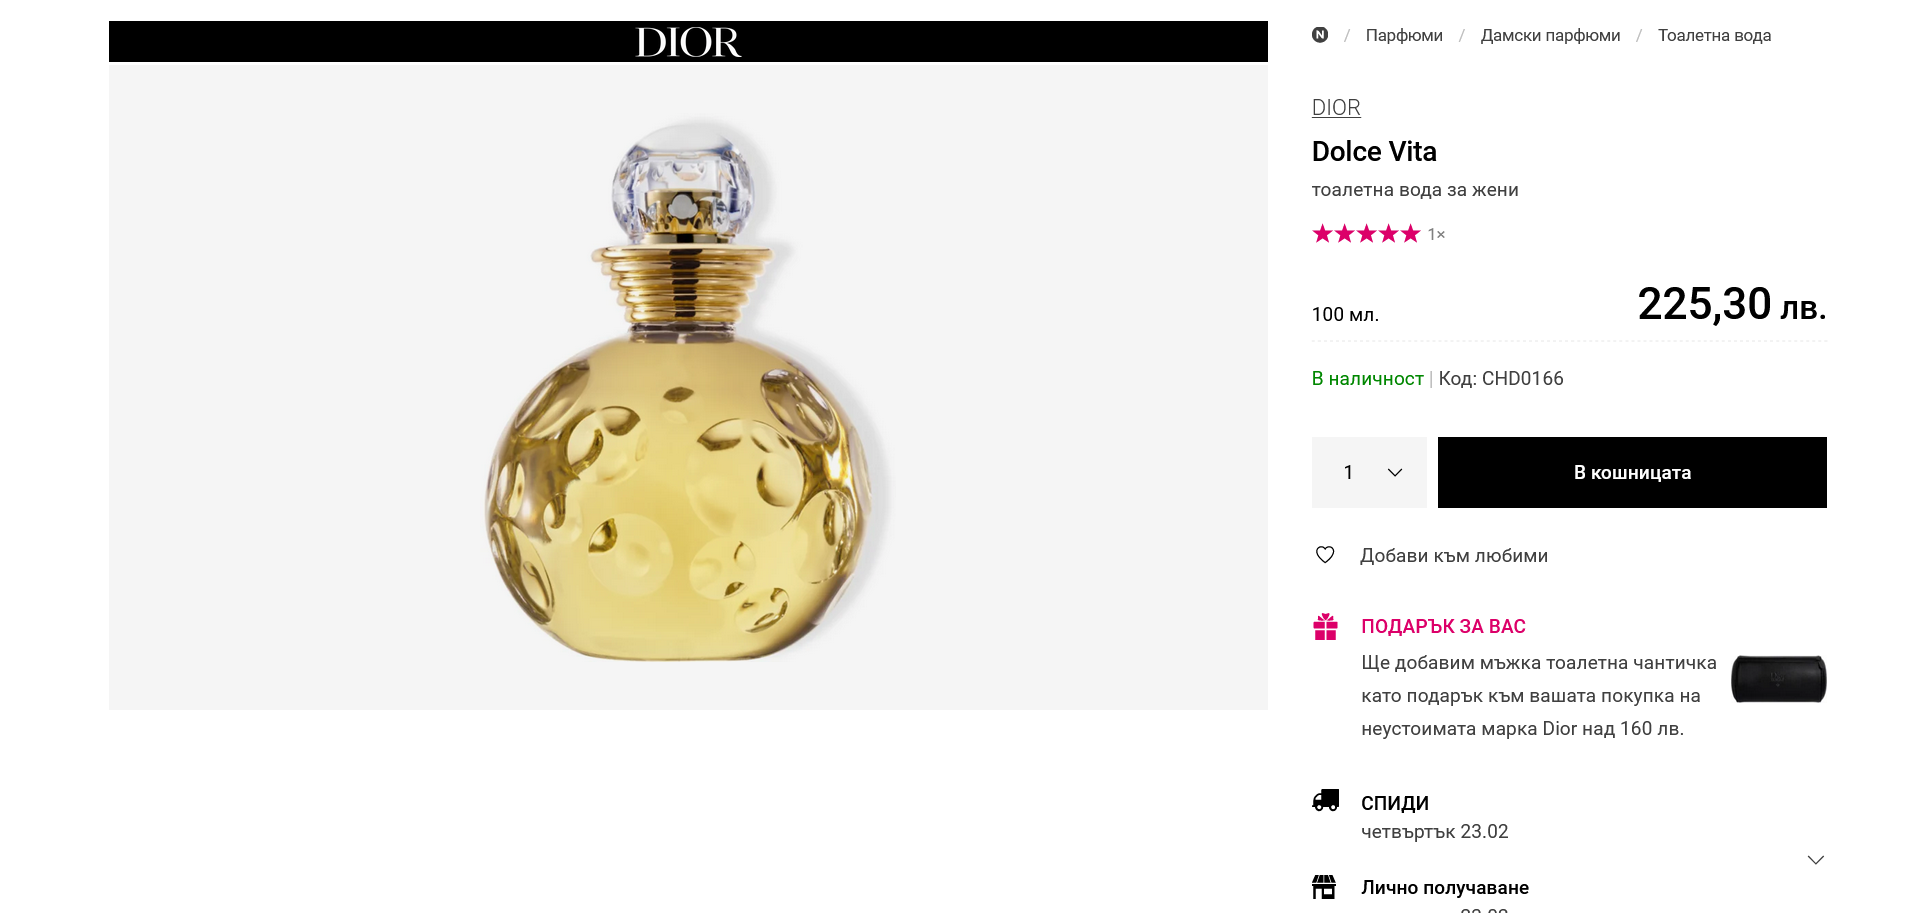Screen dimensions: 1919x913
Task: Click the gift toiletry bag thumbnail
Action: [x=1778, y=679]
